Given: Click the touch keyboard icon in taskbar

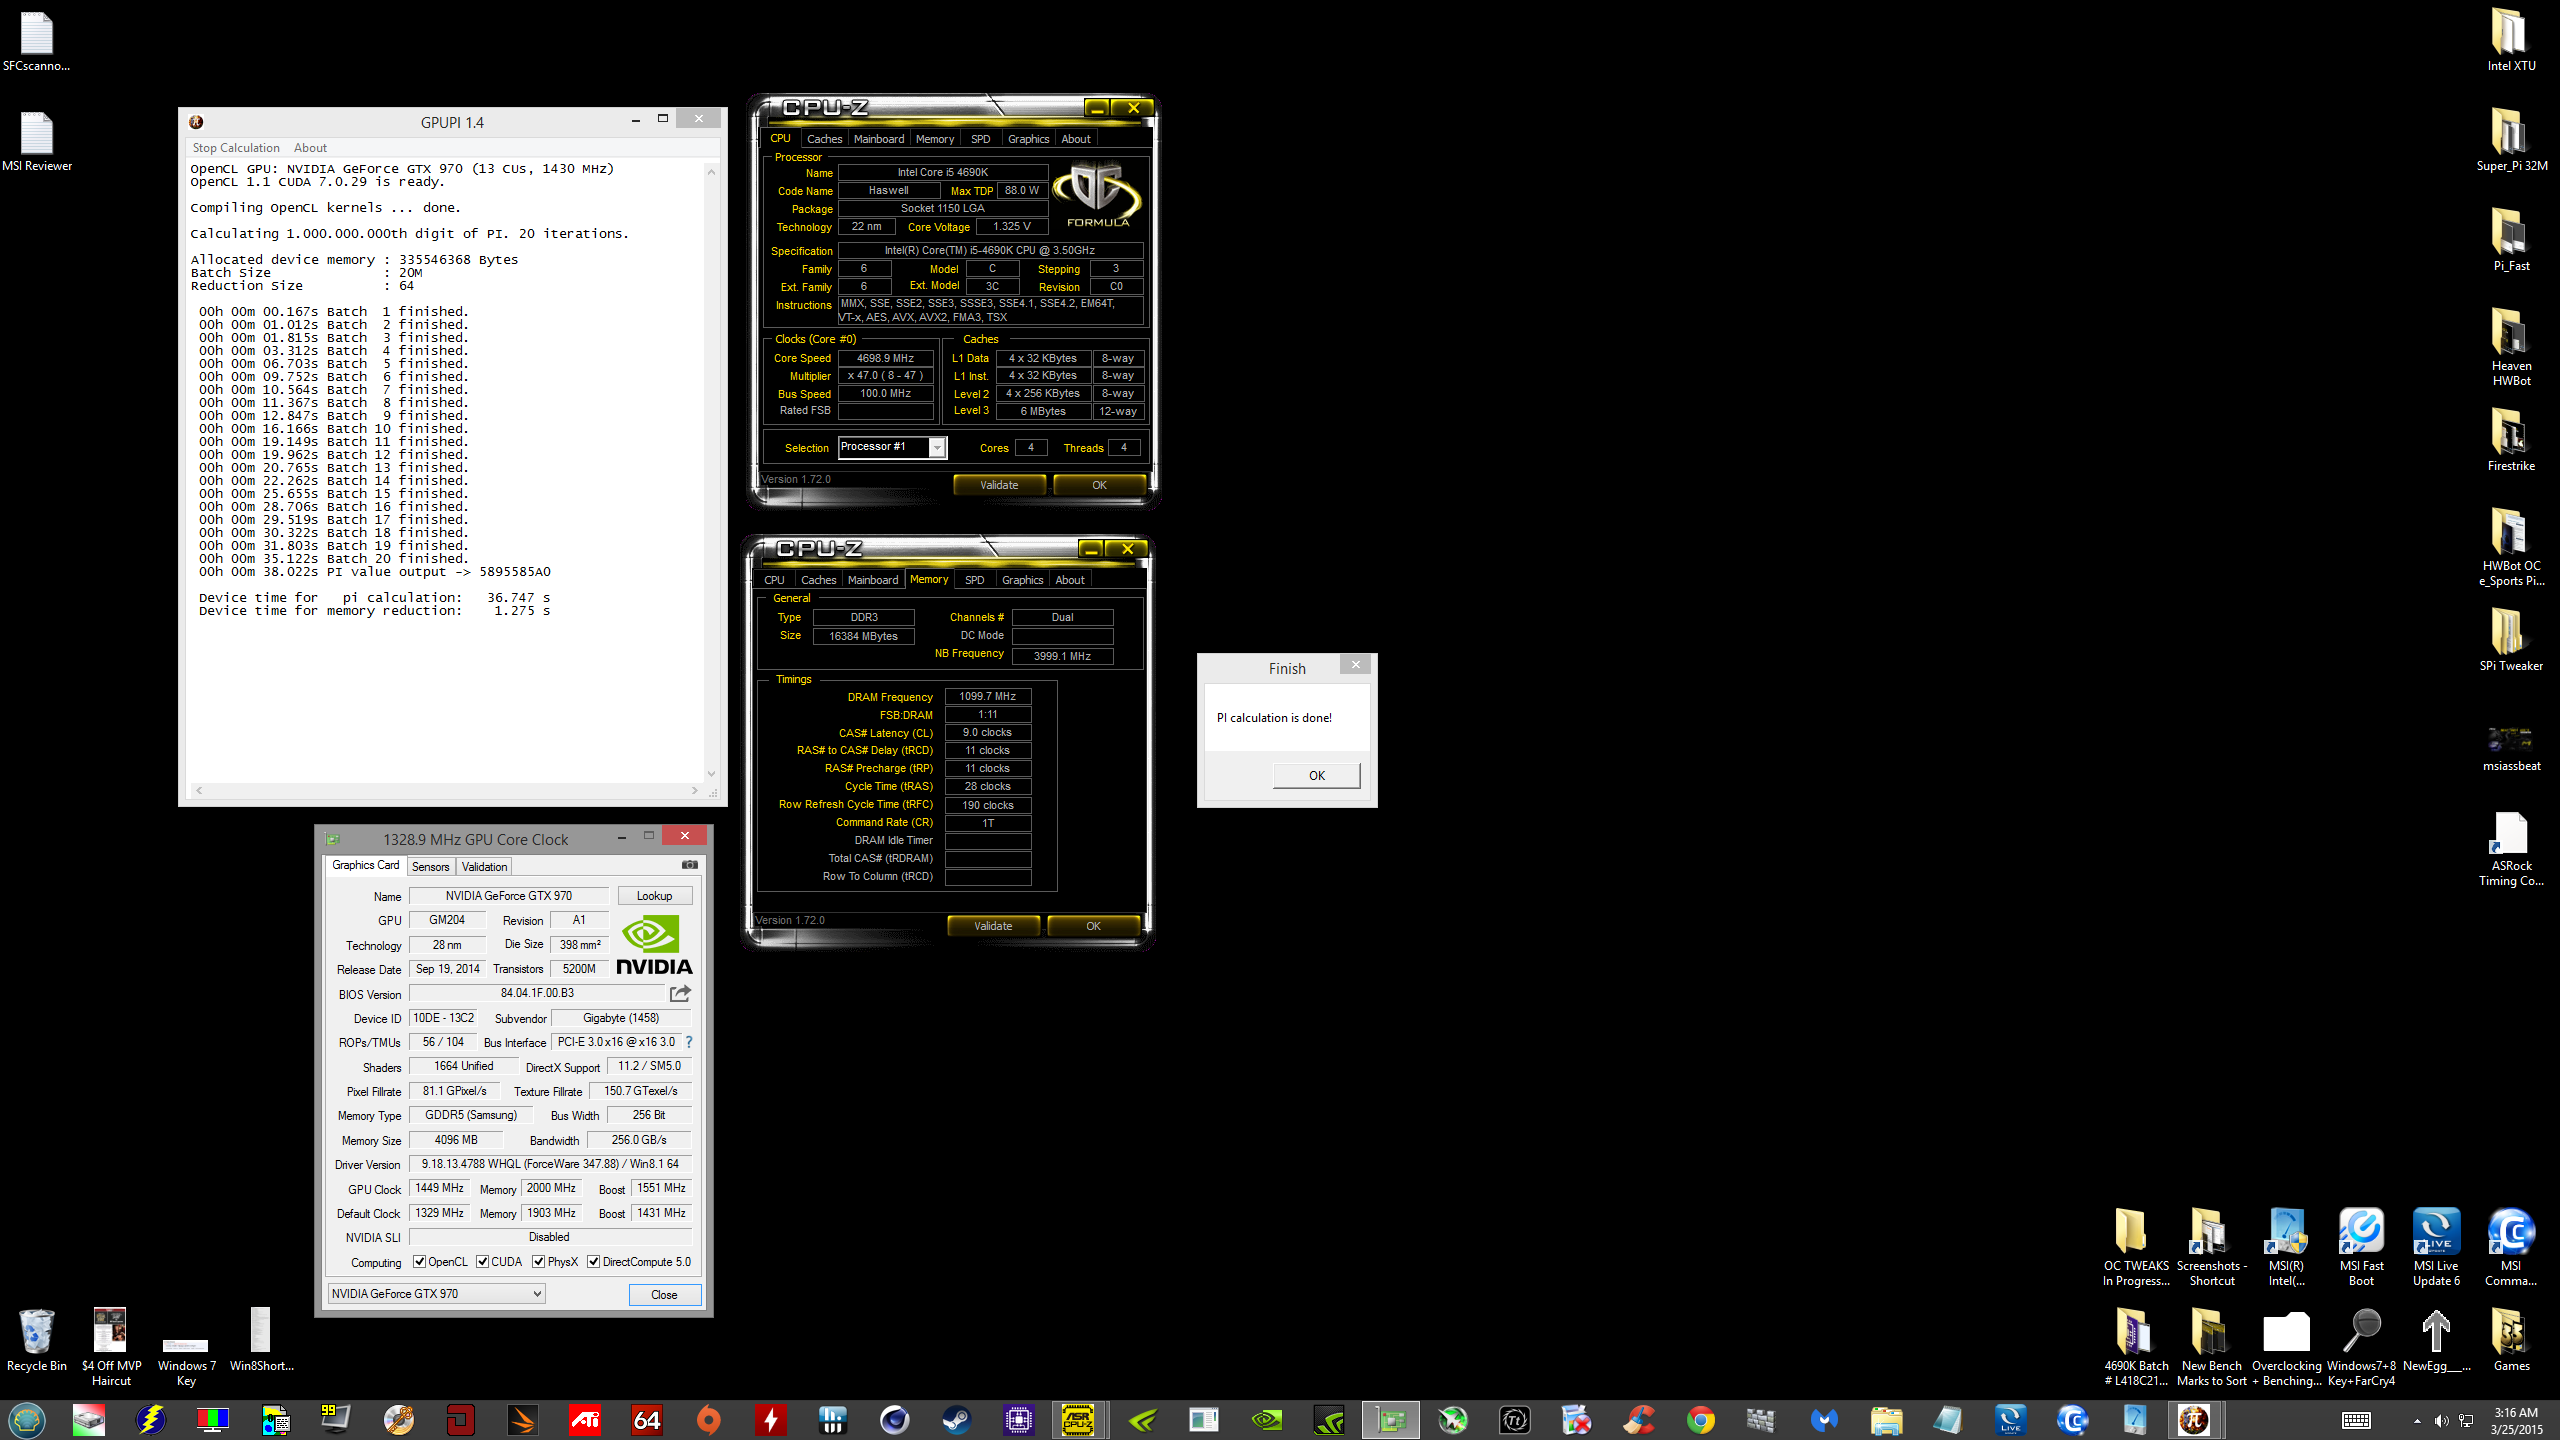Looking at the screenshot, I should 2356,1420.
